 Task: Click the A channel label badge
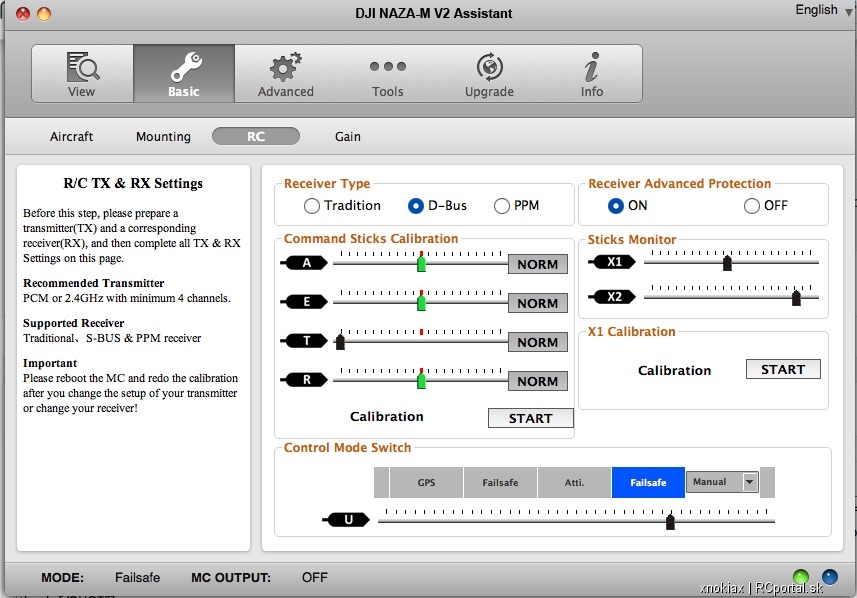click(x=305, y=263)
